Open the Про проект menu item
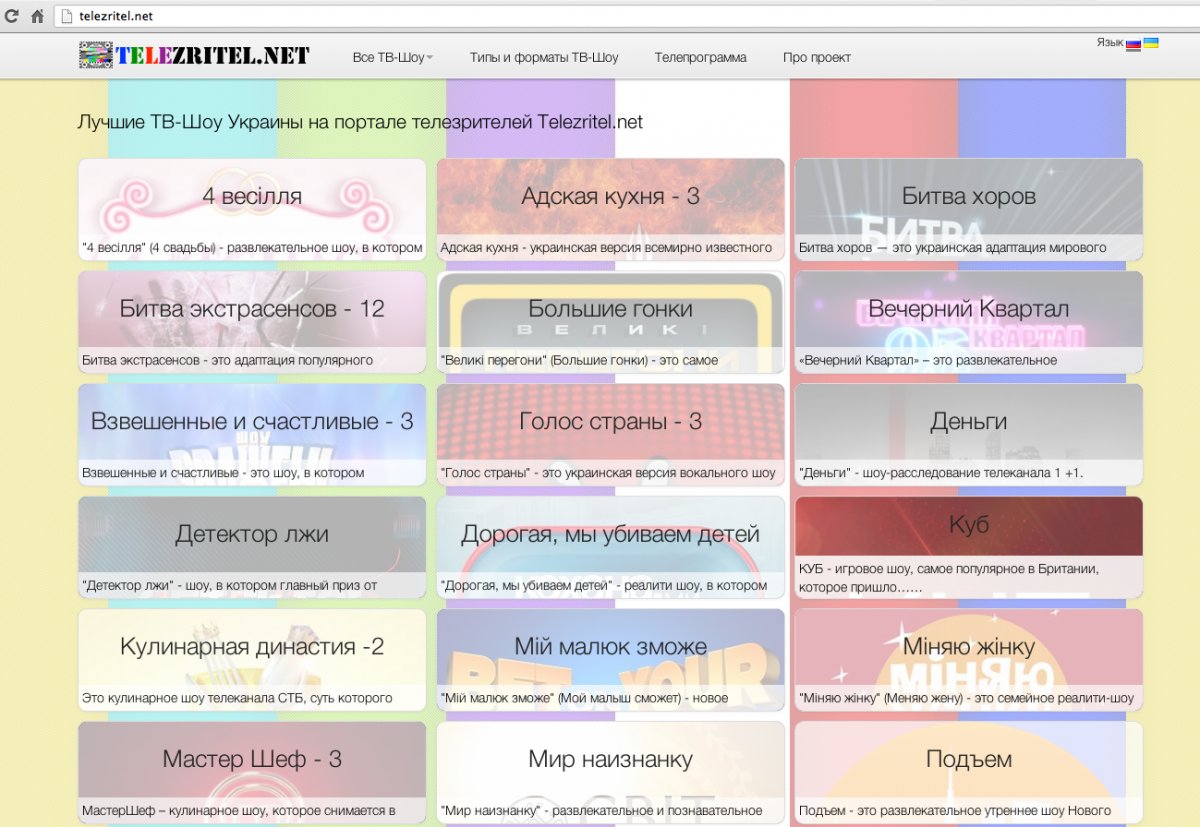Screen dimensions: 1200x827 [817, 58]
